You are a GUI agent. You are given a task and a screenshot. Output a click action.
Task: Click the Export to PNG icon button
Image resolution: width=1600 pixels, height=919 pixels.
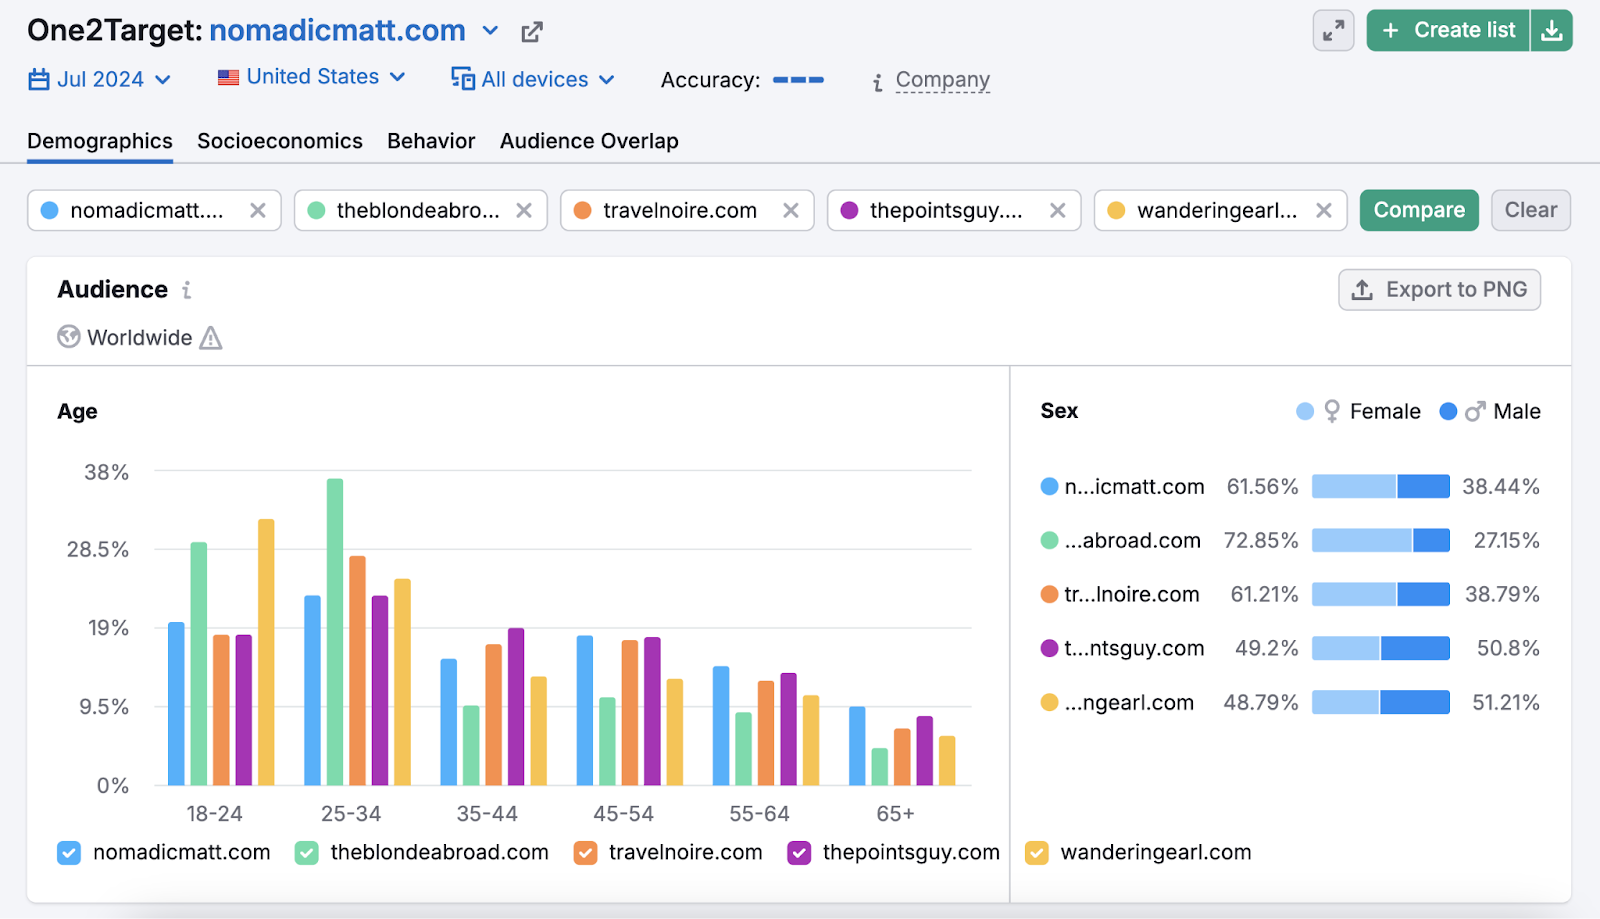click(x=1362, y=290)
